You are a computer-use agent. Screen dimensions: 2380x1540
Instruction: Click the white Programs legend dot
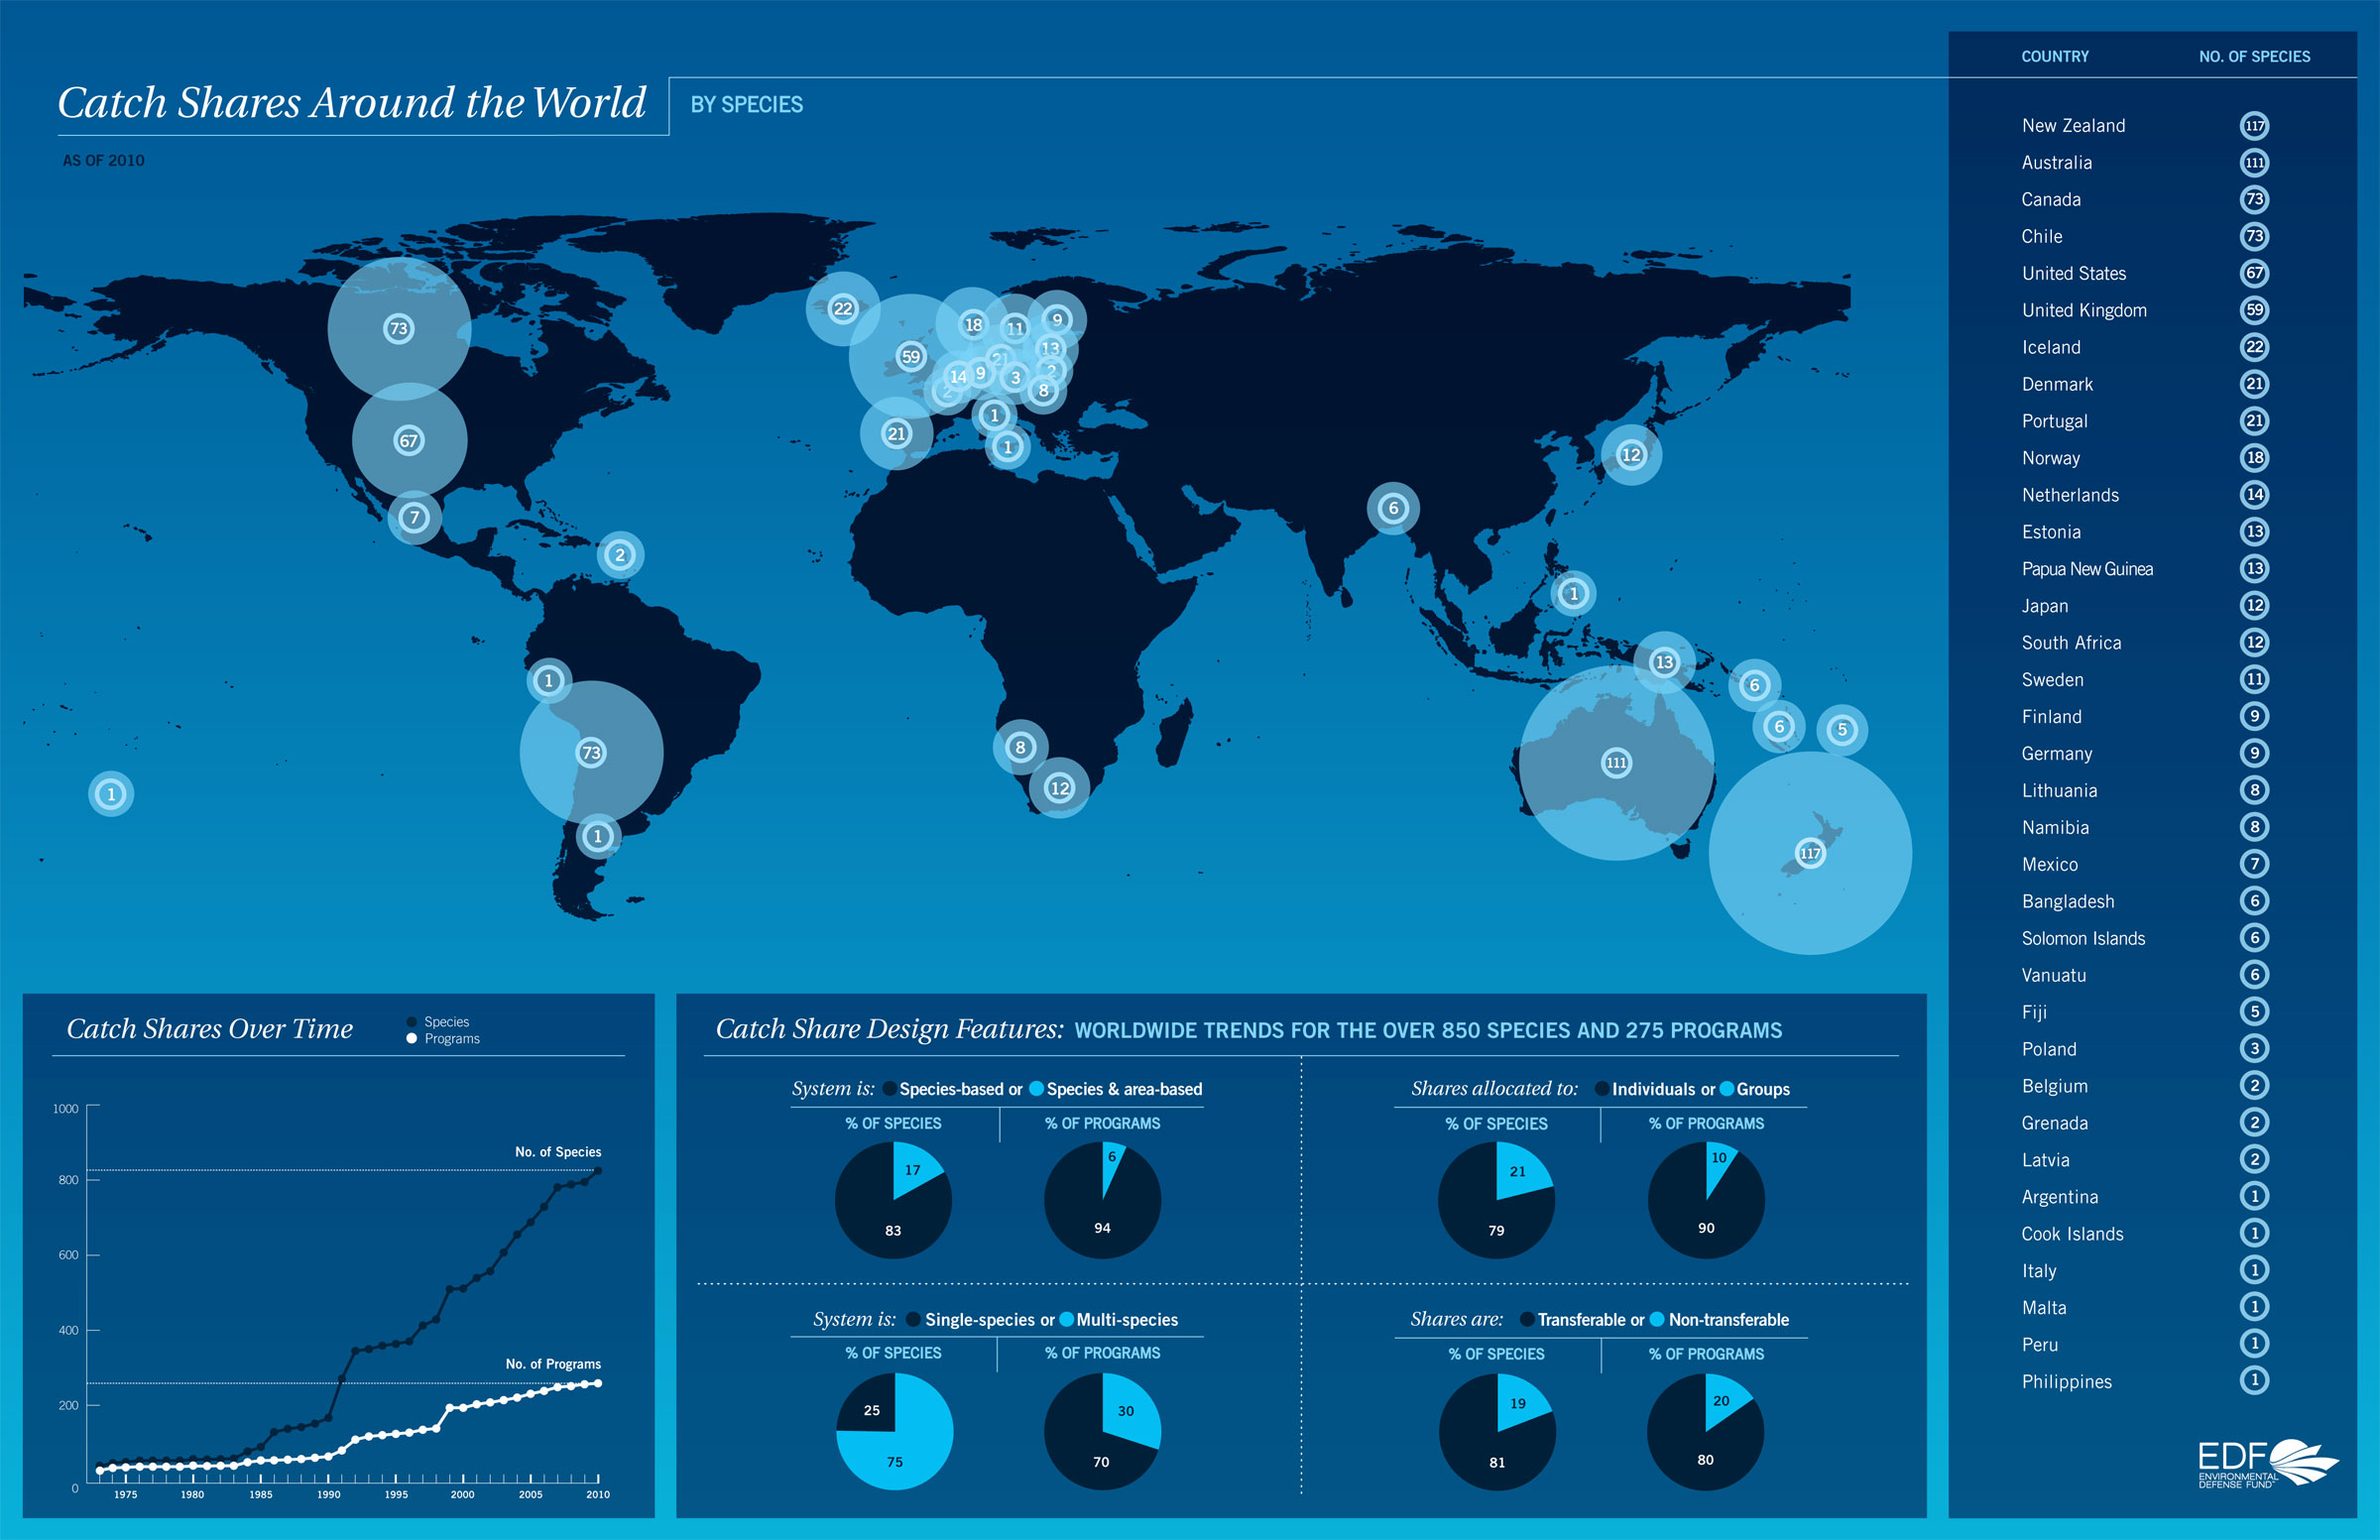coord(411,1039)
